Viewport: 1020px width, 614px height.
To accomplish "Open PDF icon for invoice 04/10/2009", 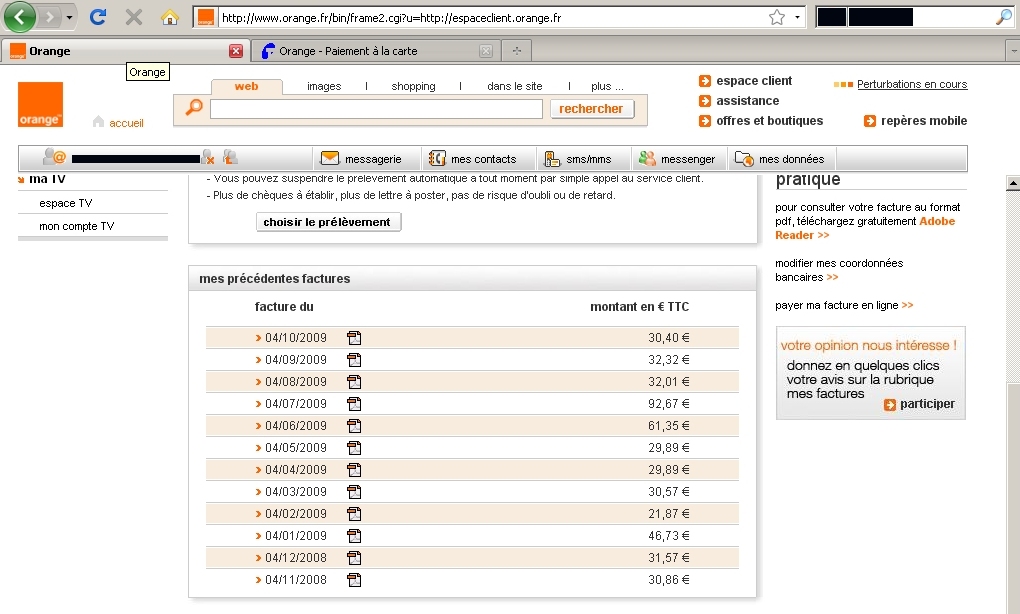I will tap(354, 338).
